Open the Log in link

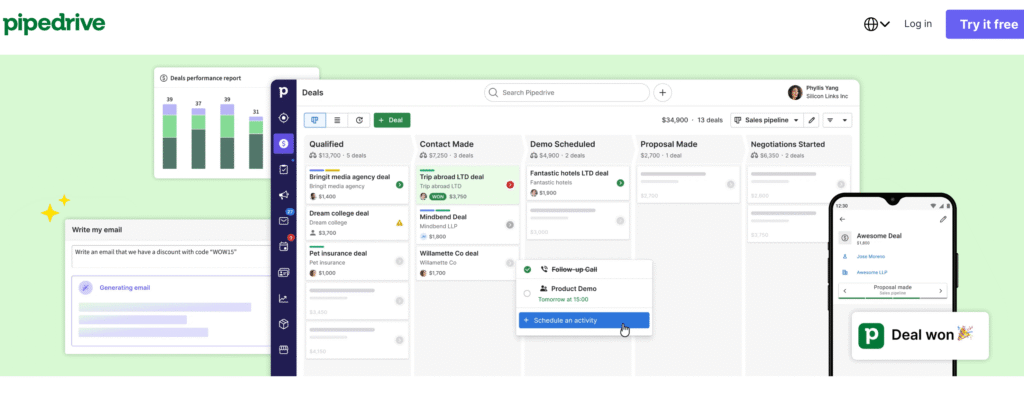pyautogui.click(x=918, y=24)
